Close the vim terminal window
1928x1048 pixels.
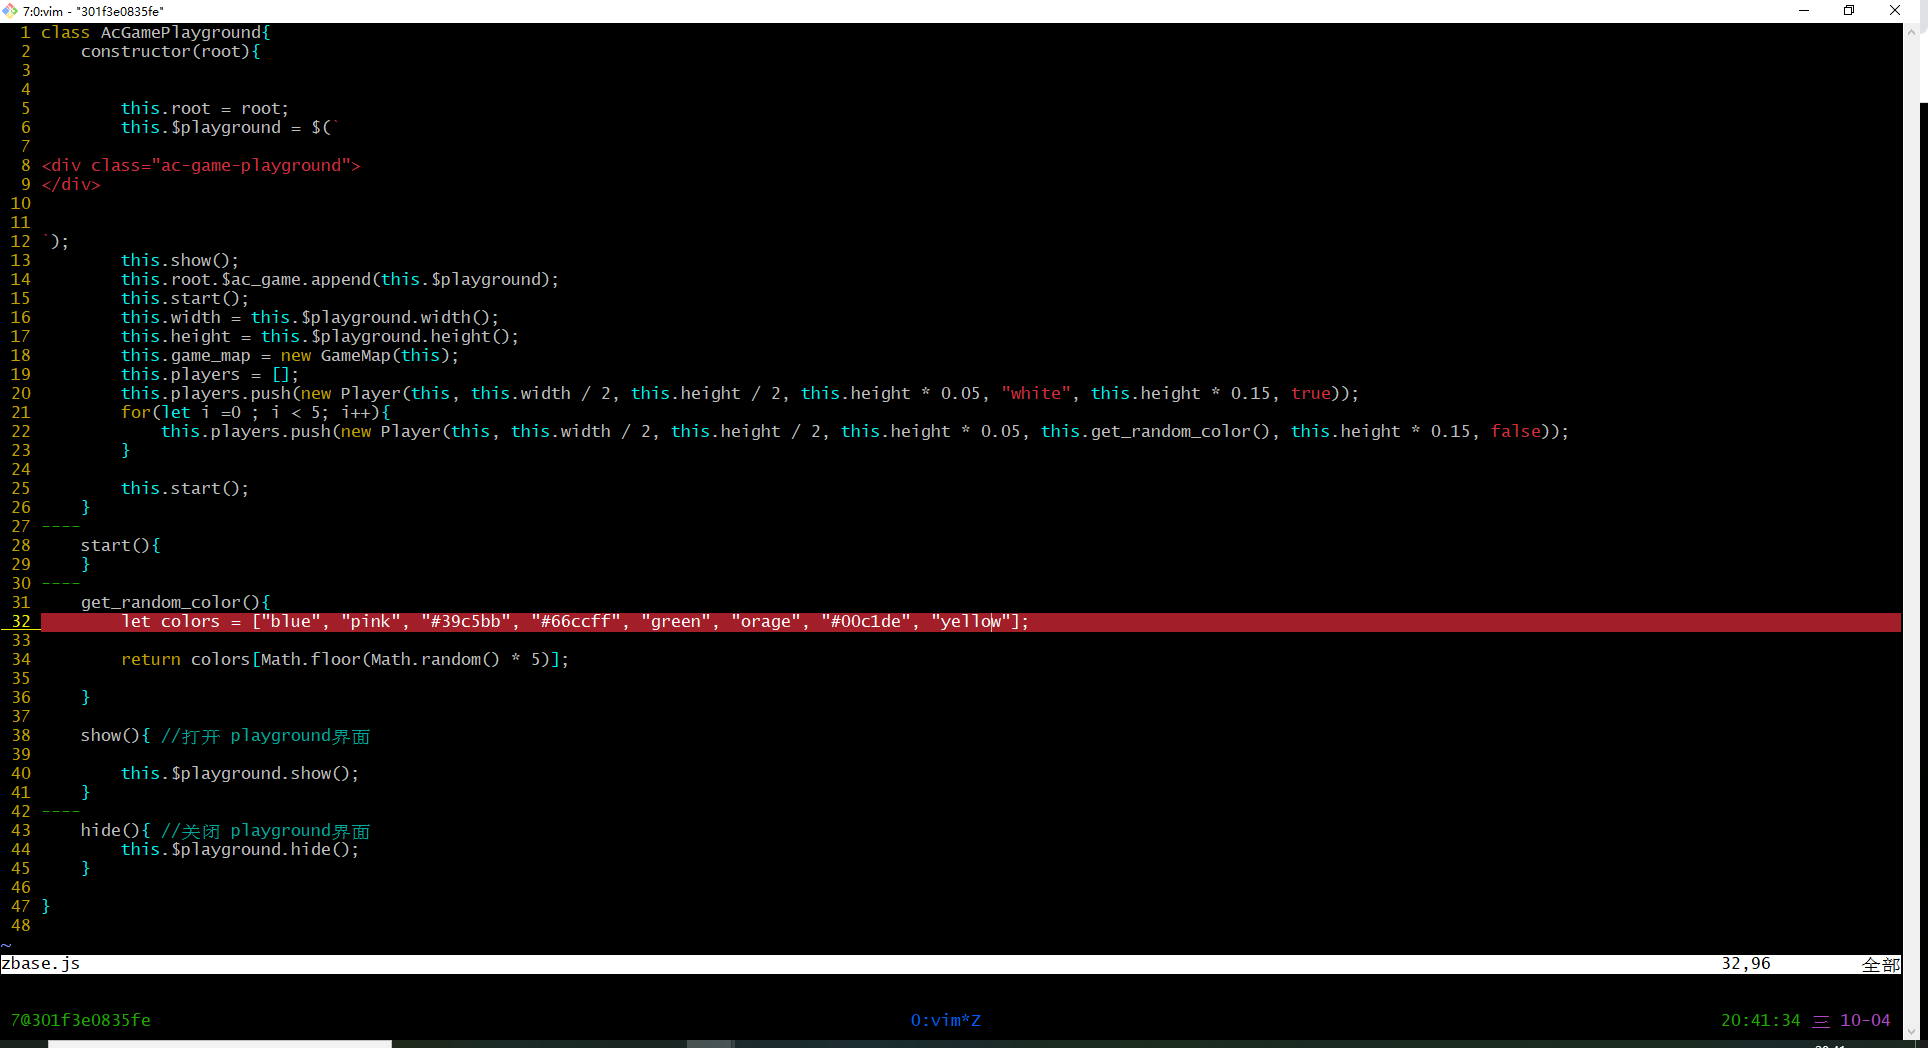point(1894,11)
